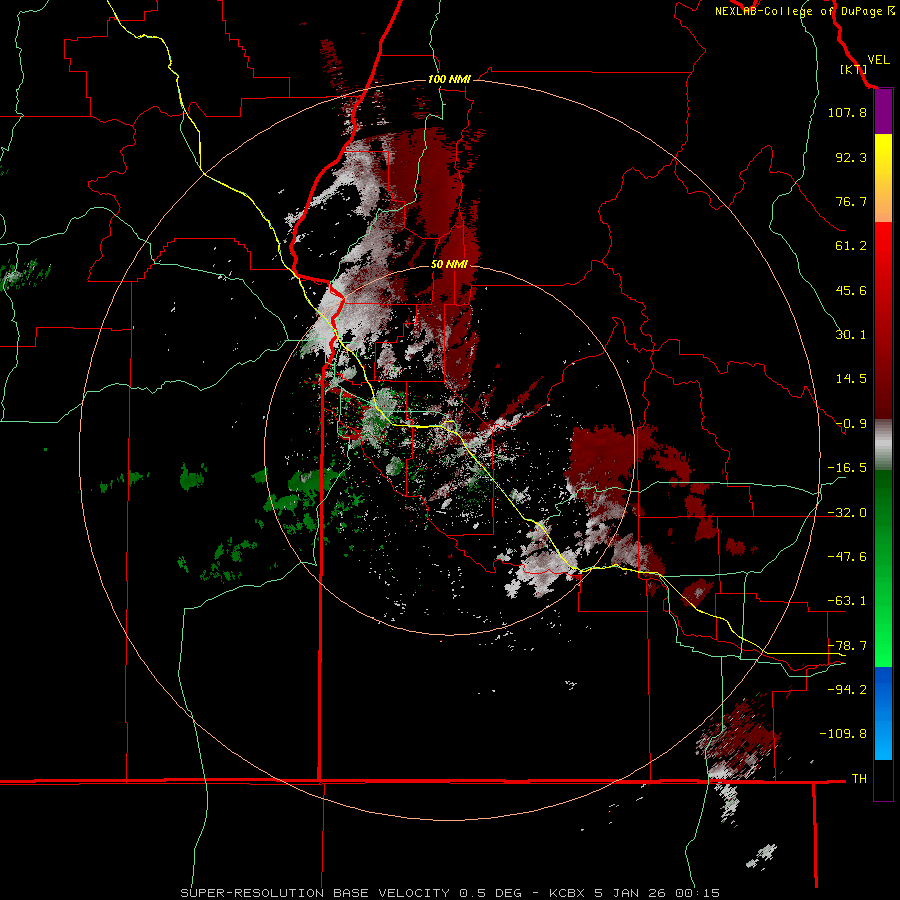Click the Super-Resolution Base Velocity caption text
This screenshot has width=900, height=900.
pos(449,893)
